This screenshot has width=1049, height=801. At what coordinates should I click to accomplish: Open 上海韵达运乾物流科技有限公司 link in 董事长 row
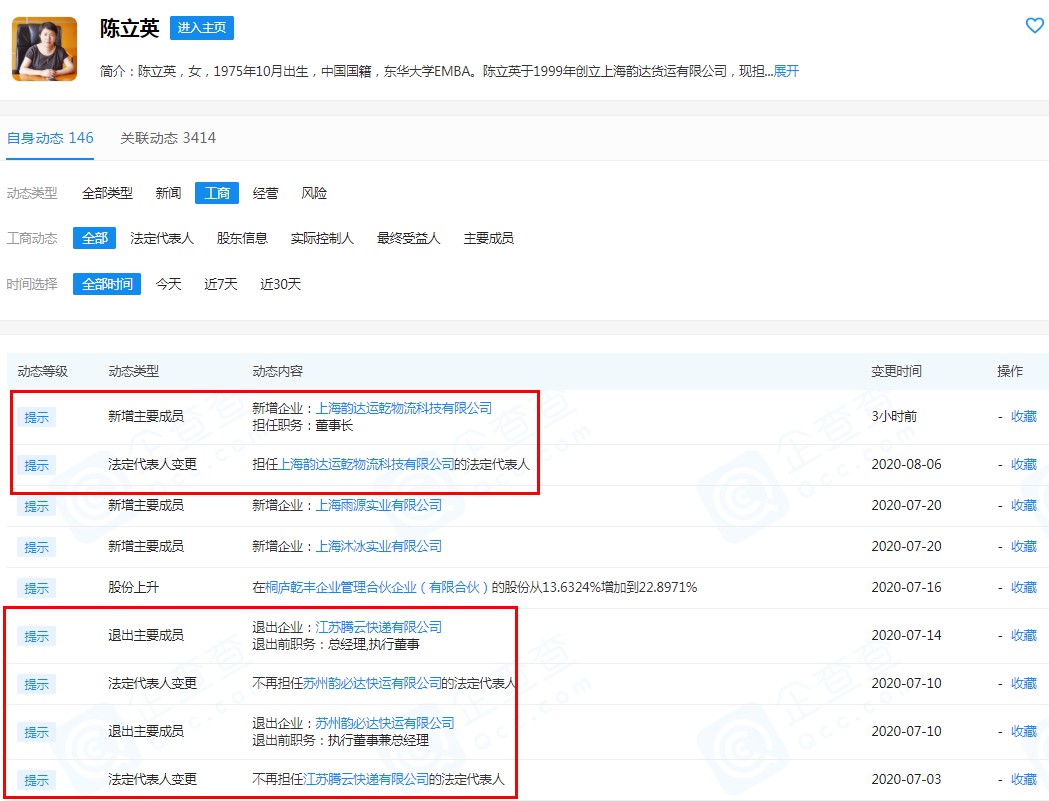tap(403, 408)
